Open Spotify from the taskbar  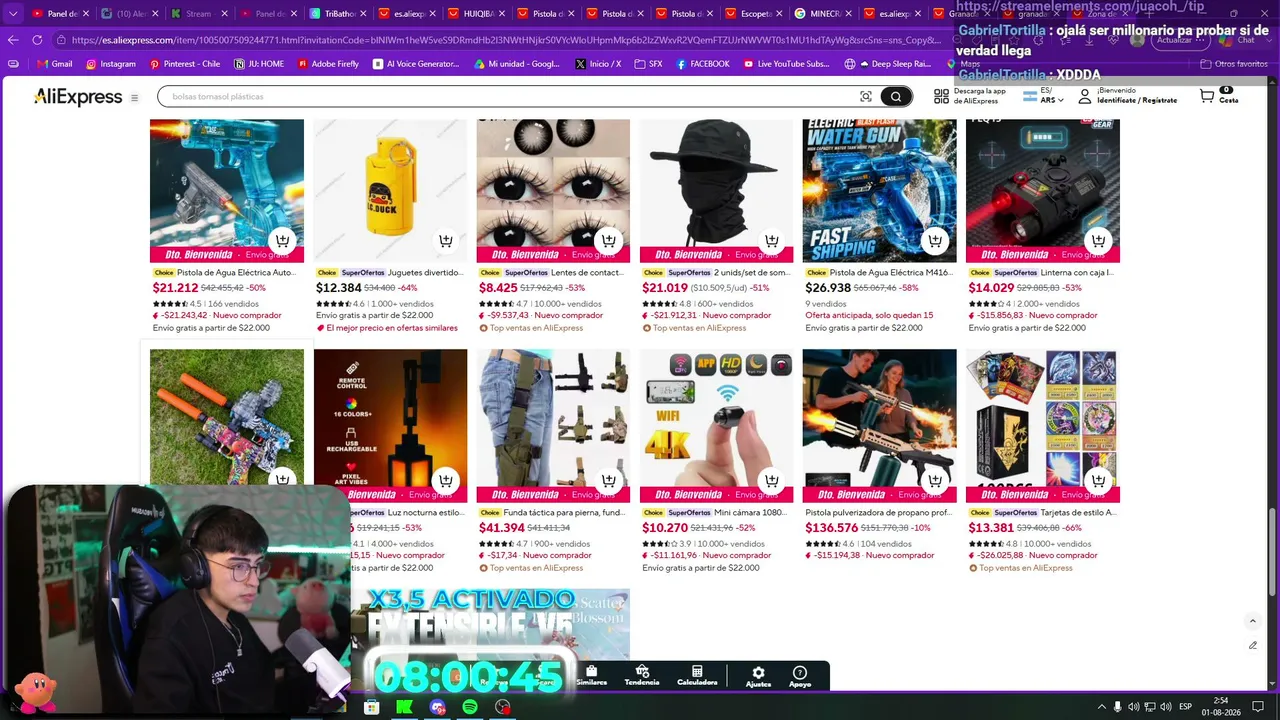[x=470, y=707]
